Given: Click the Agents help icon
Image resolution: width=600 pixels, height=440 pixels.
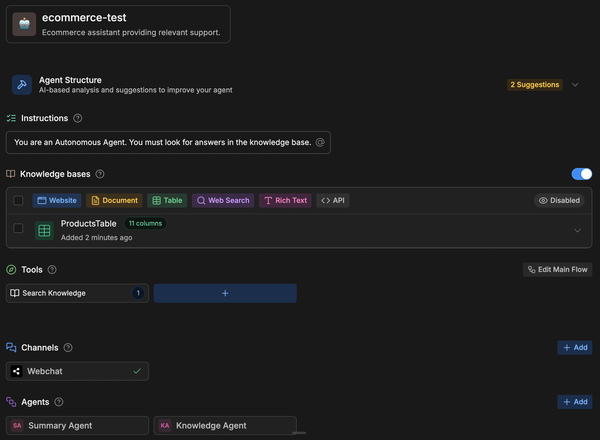Looking at the screenshot, I should [59, 402].
